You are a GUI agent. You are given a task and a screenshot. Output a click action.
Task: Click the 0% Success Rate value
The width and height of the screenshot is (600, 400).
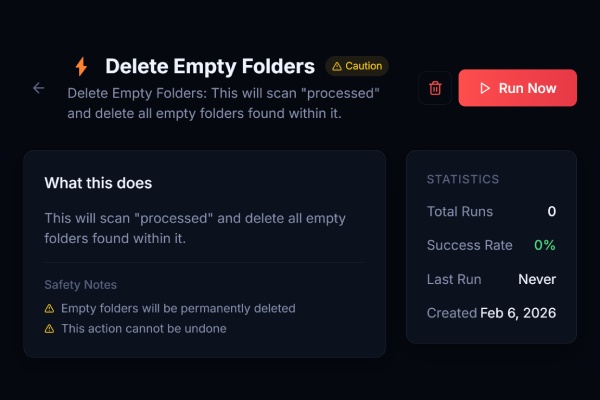pyautogui.click(x=544, y=245)
